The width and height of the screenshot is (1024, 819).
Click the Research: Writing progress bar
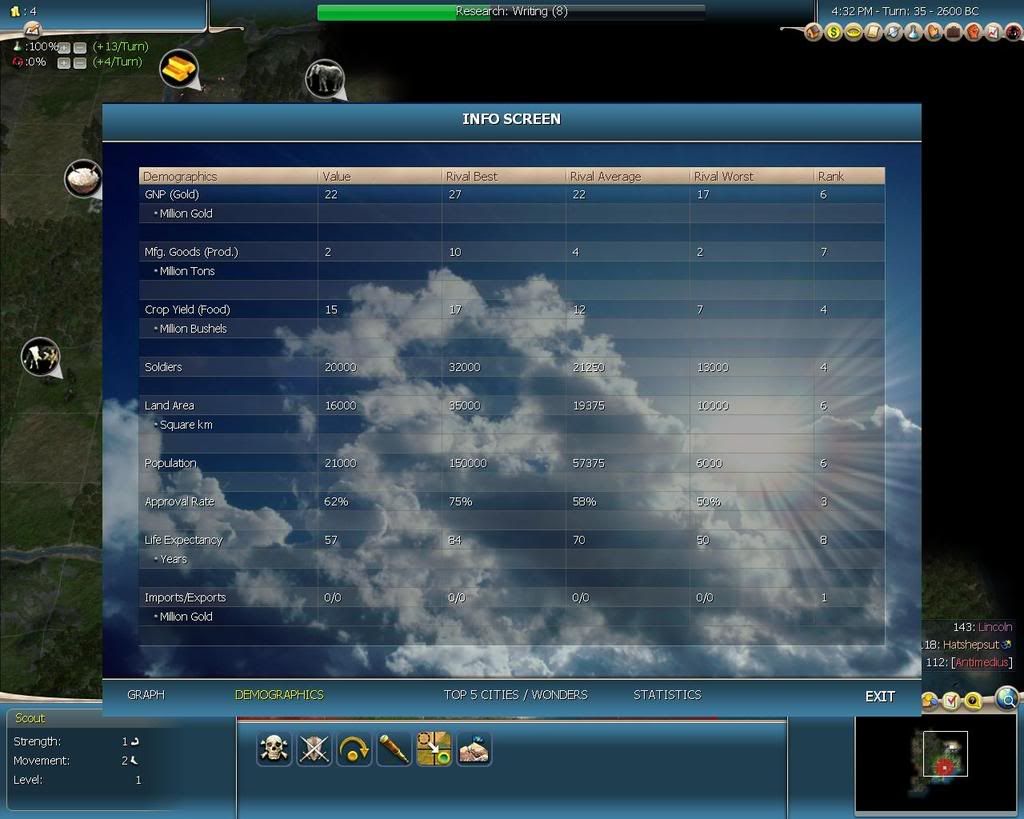(x=511, y=12)
